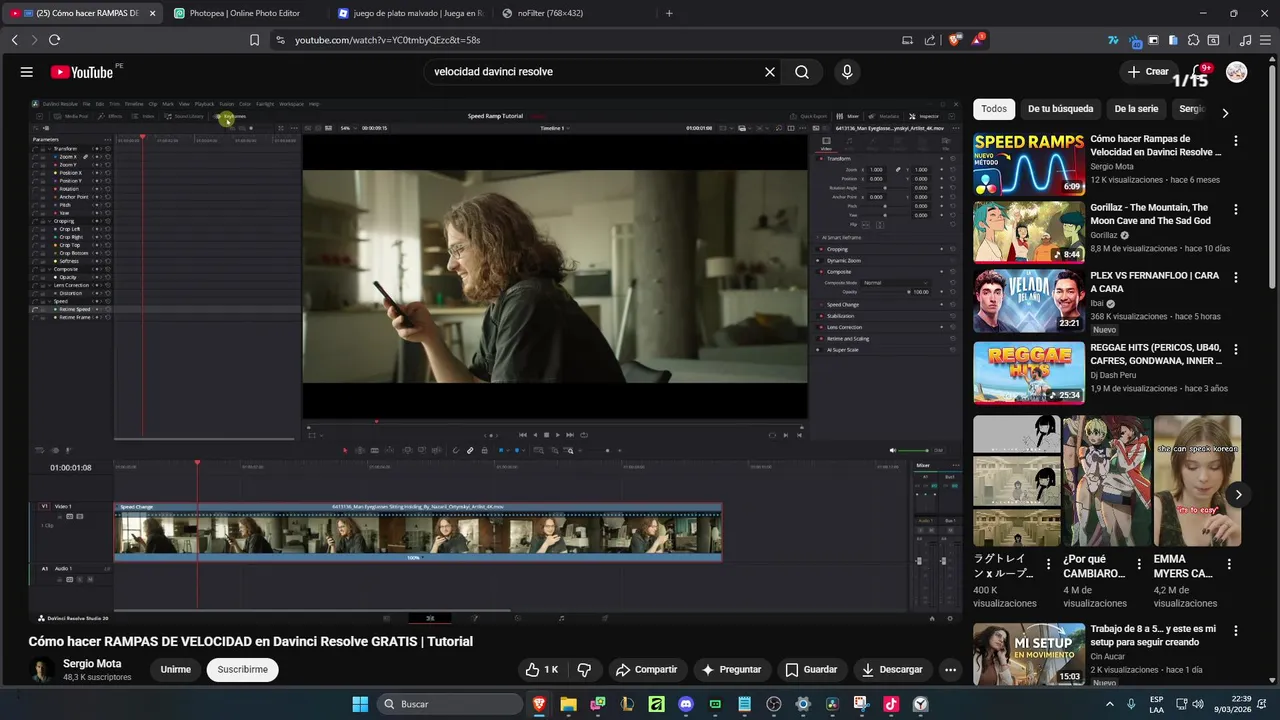Open the REGGAE HITS video thumbnail
Screen dimensions: 1280x720
[x=1029, y=373]
